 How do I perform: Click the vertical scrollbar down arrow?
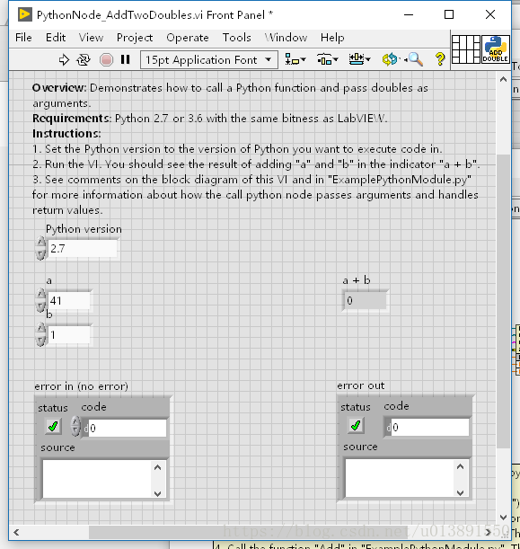click(x=503, y=517)
